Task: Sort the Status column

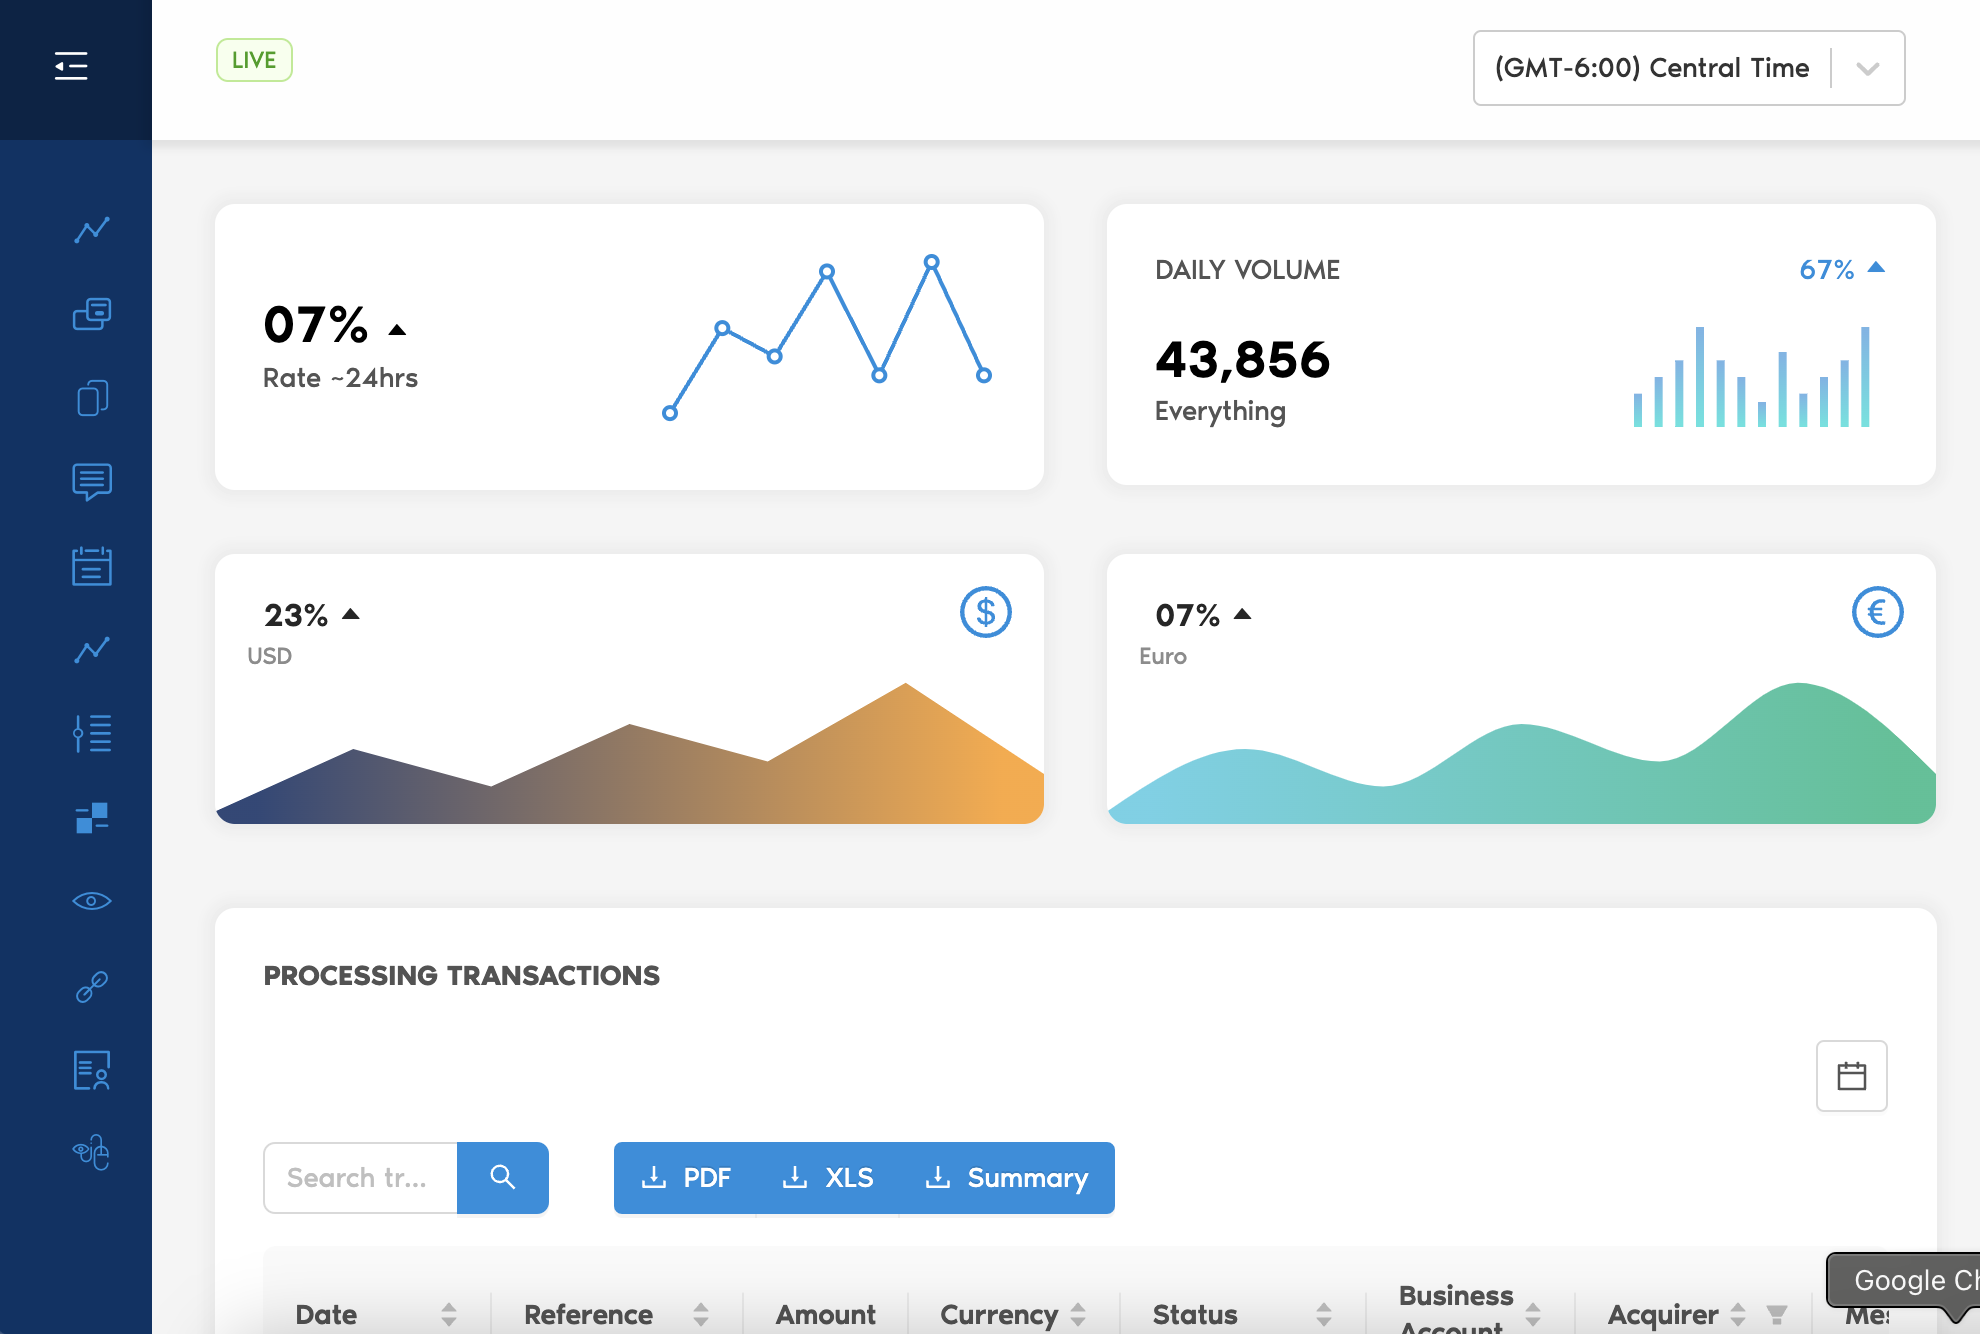Action: (1323, 1314)
